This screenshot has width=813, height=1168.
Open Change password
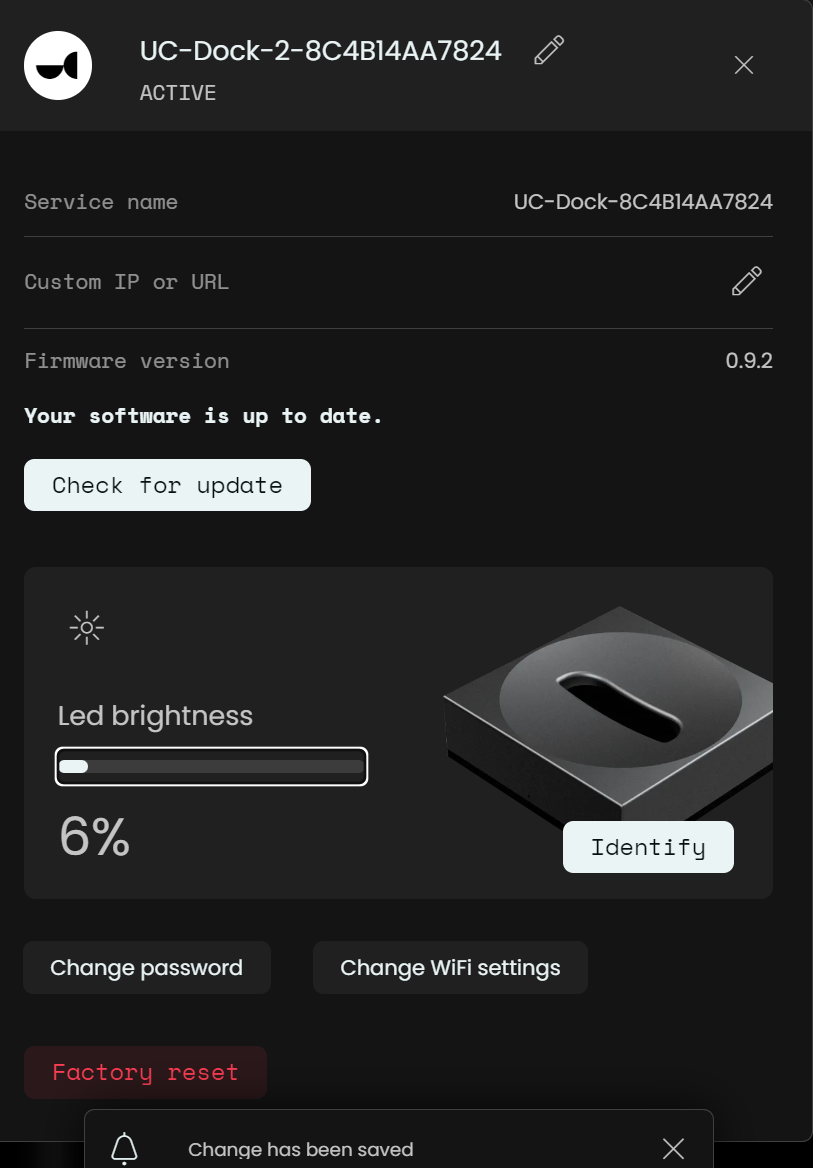click(x=146, y=967)
